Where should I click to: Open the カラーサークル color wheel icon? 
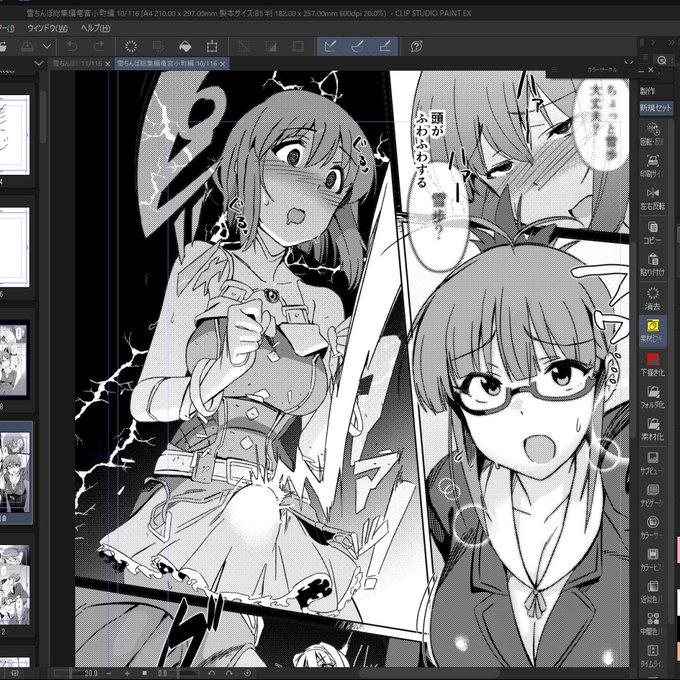tap(652, 527)
